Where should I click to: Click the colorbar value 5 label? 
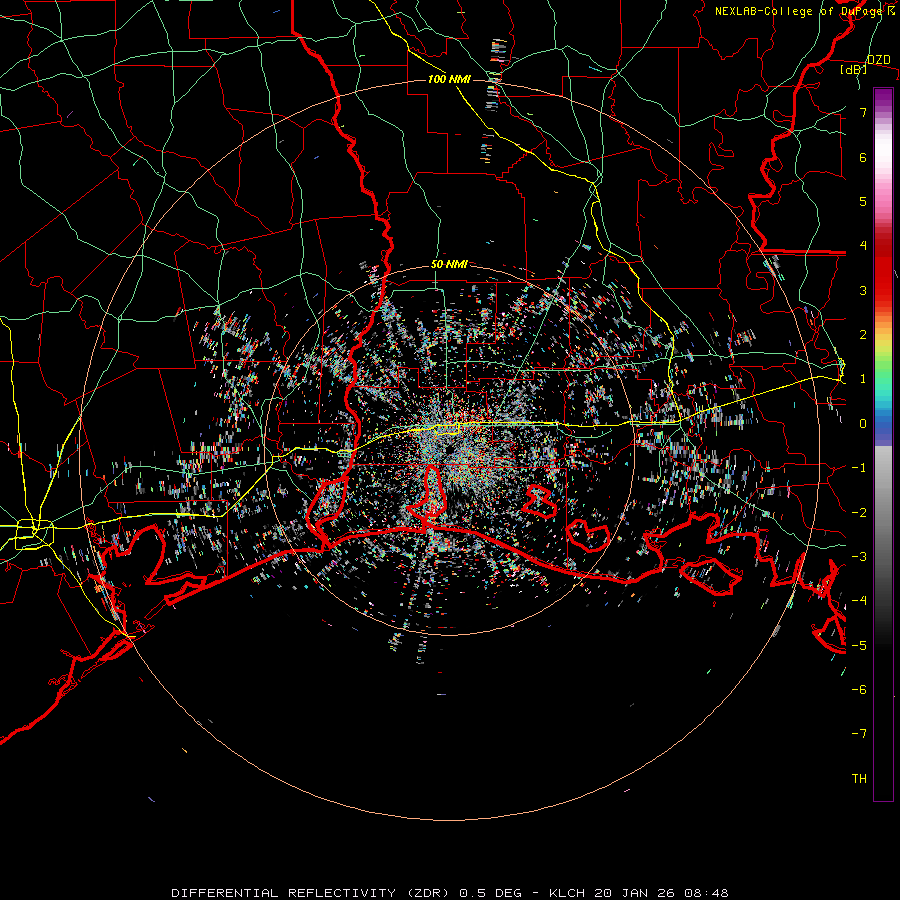pyautogui.click(x=863, y=201)
